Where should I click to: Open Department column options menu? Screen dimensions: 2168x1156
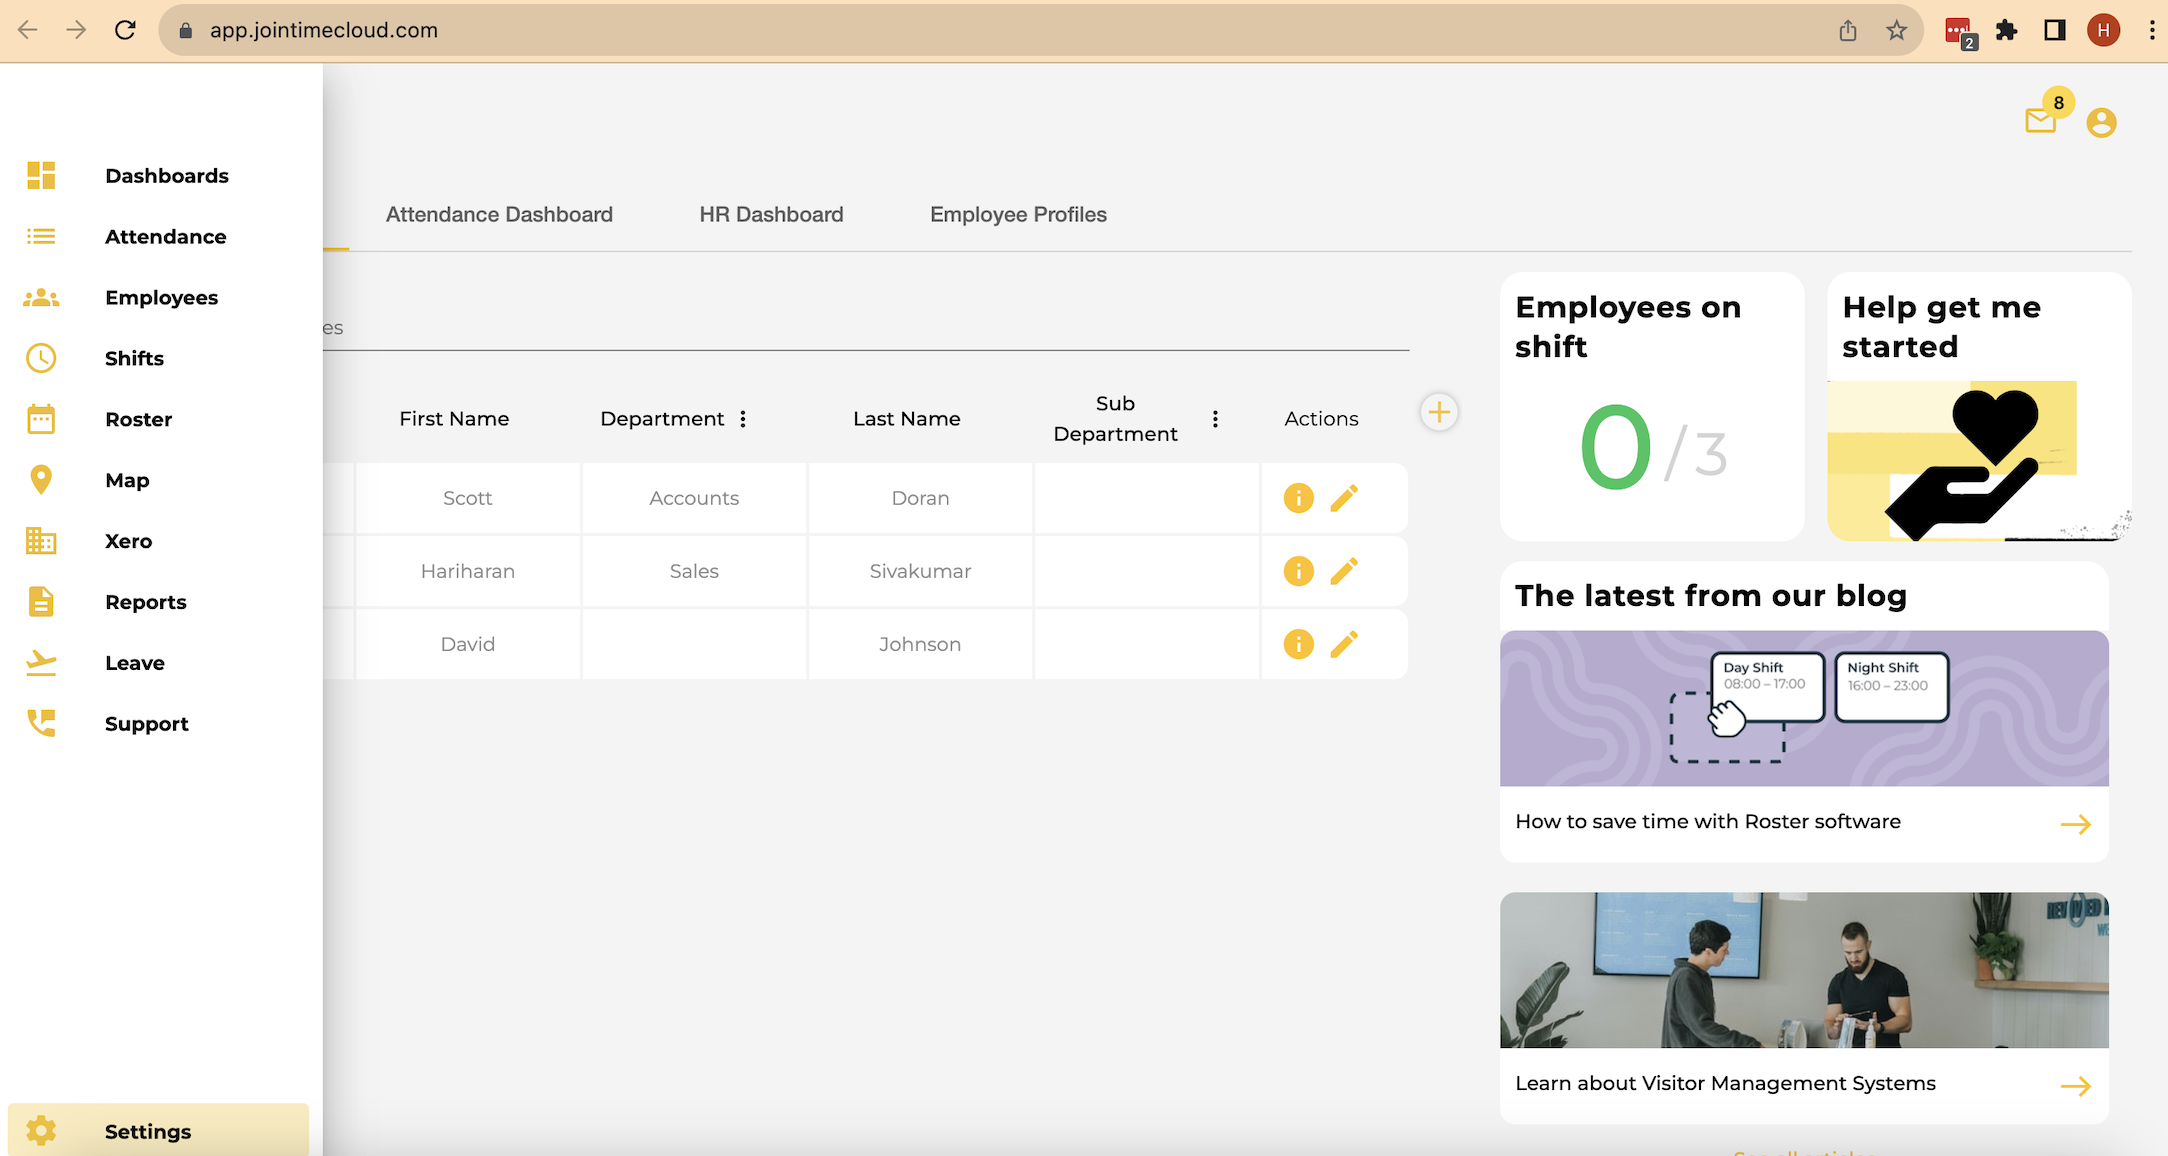pyautogui.click(x=743, y=419)
